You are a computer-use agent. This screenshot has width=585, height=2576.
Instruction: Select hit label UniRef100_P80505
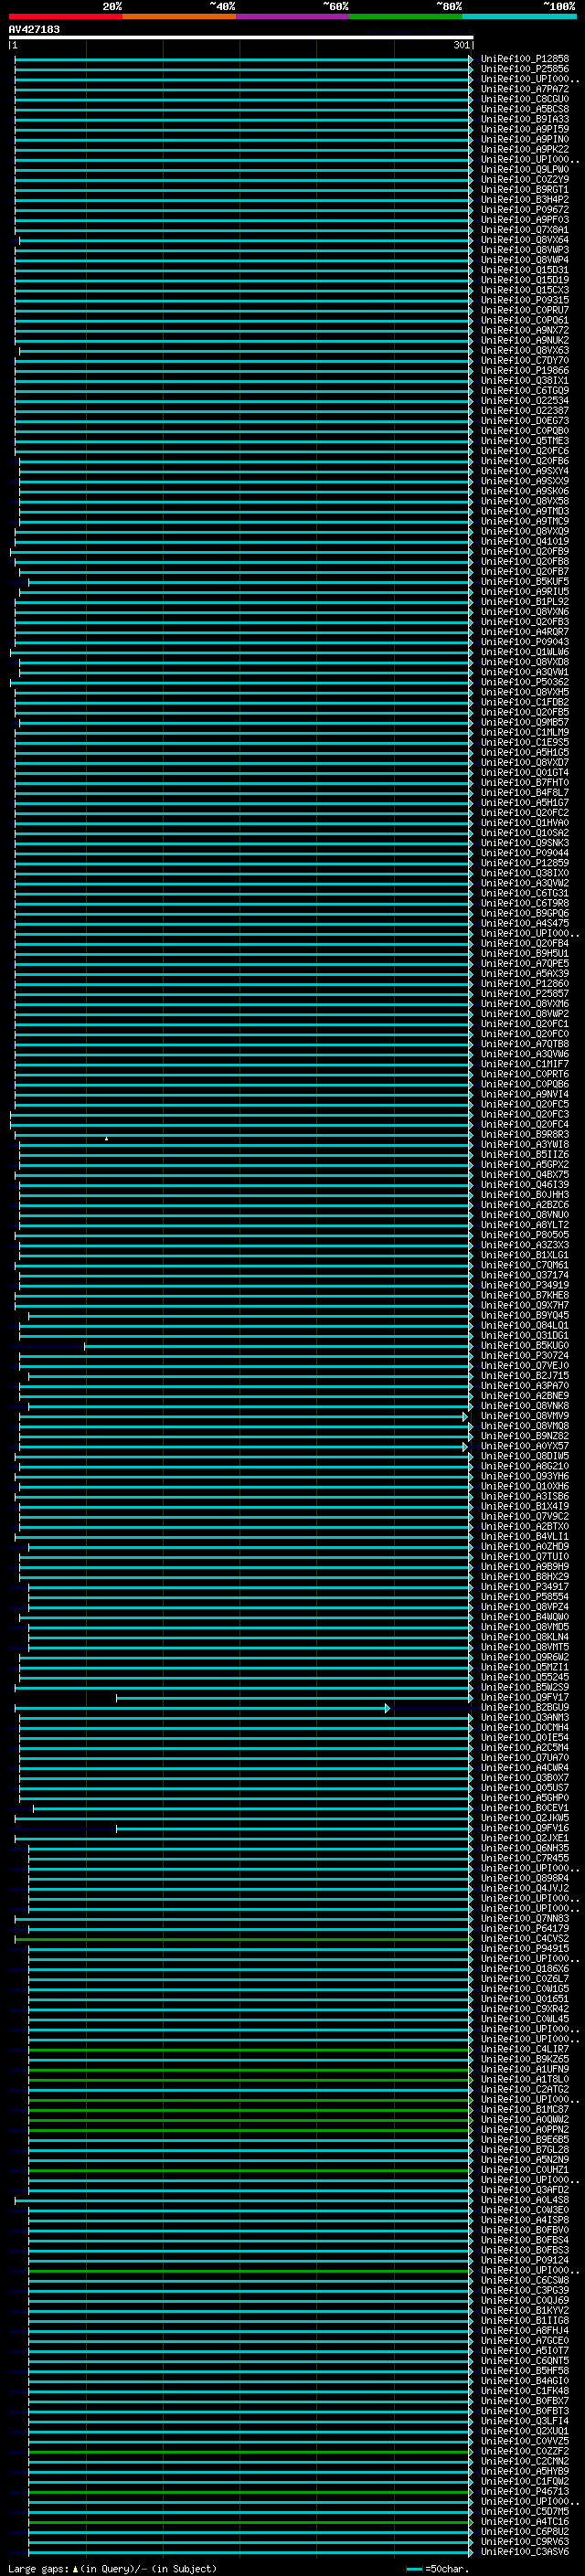pos(525,1235)
